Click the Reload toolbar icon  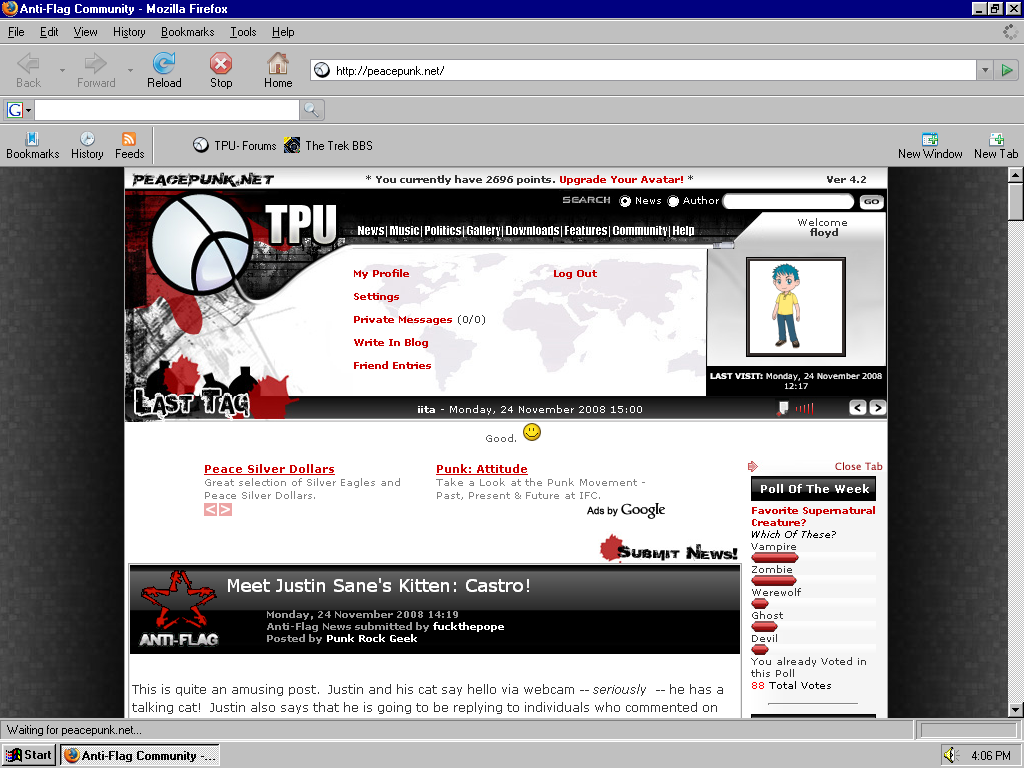[164, 64]
